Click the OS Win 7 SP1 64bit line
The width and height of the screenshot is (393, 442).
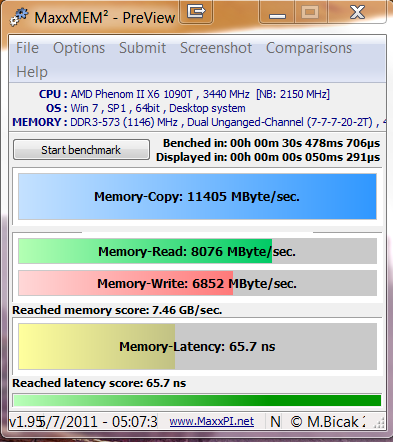pyautogui.click(x=146, y=108)
